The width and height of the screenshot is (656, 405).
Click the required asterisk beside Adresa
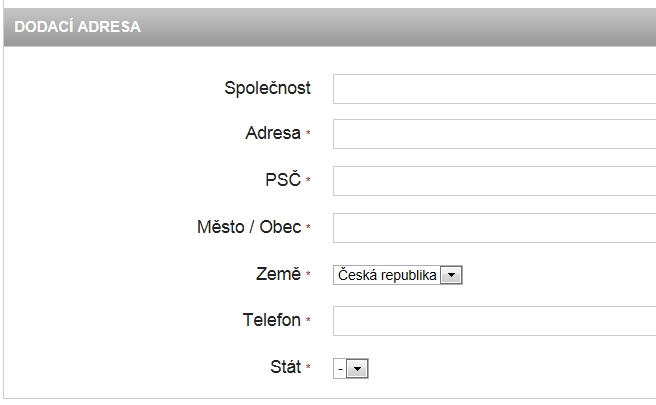click(x=308, y=135)
